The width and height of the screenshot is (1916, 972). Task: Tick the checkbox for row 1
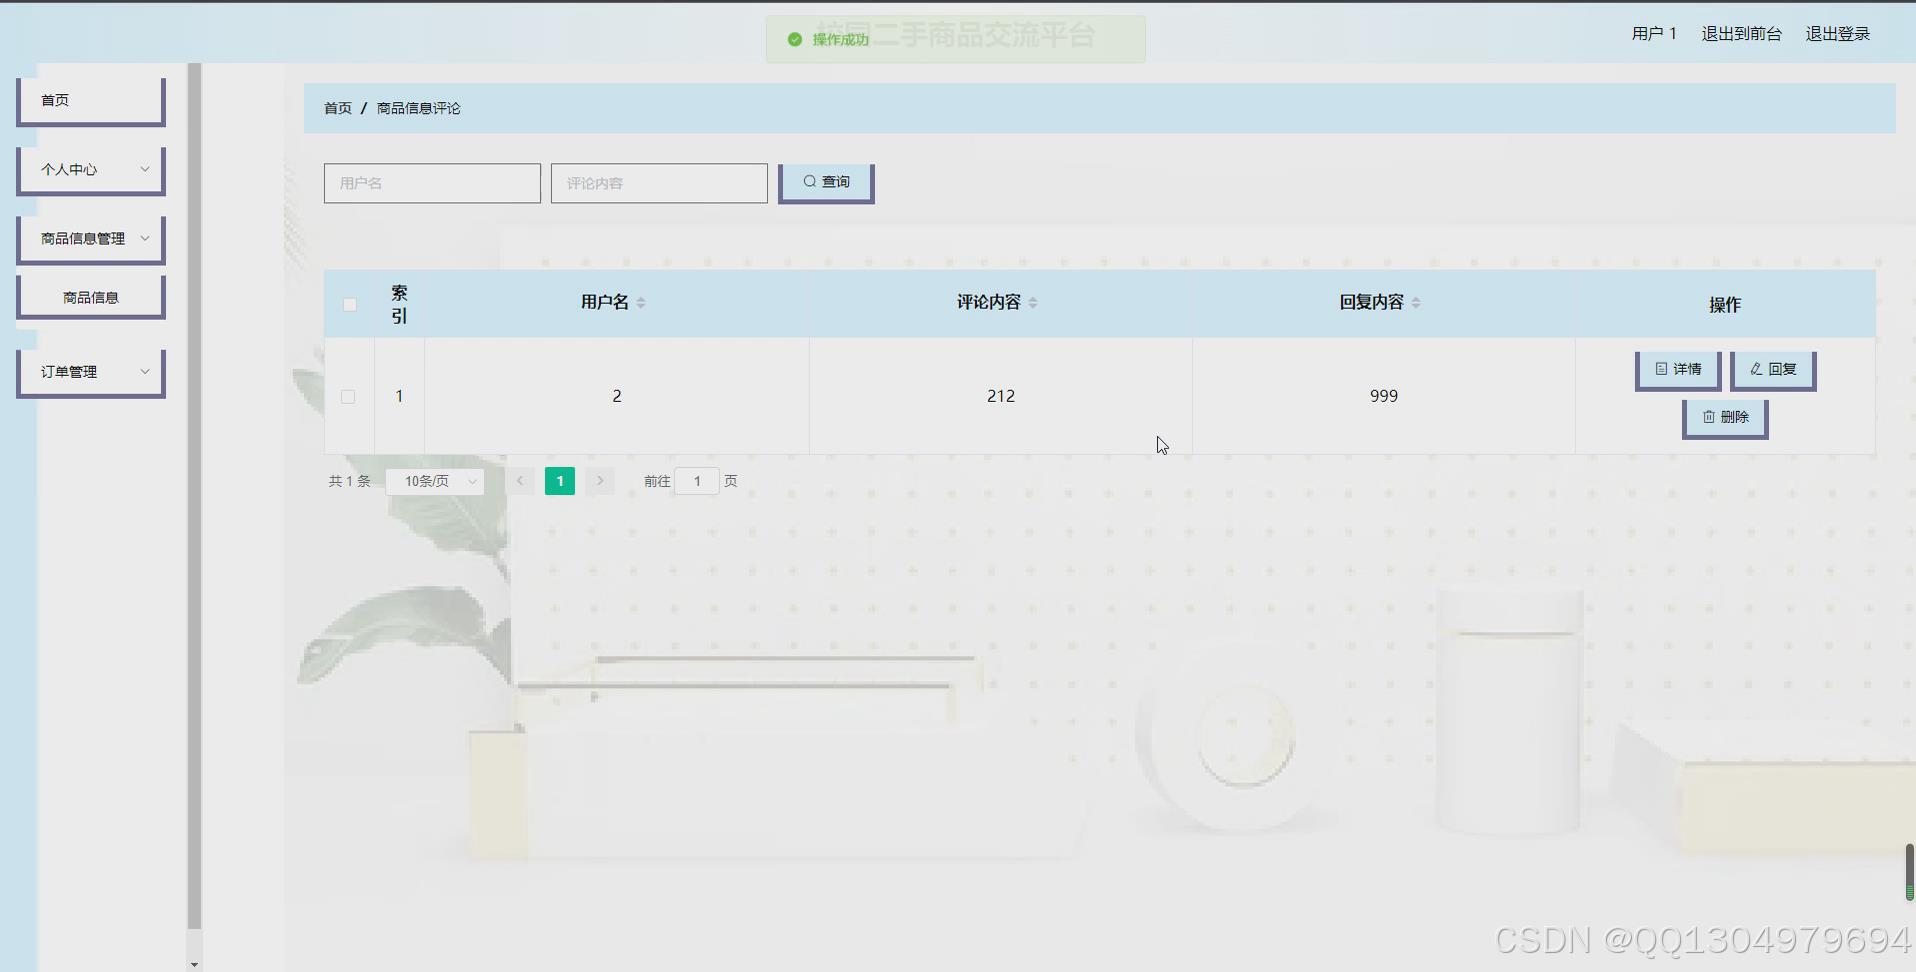(348, 397)
